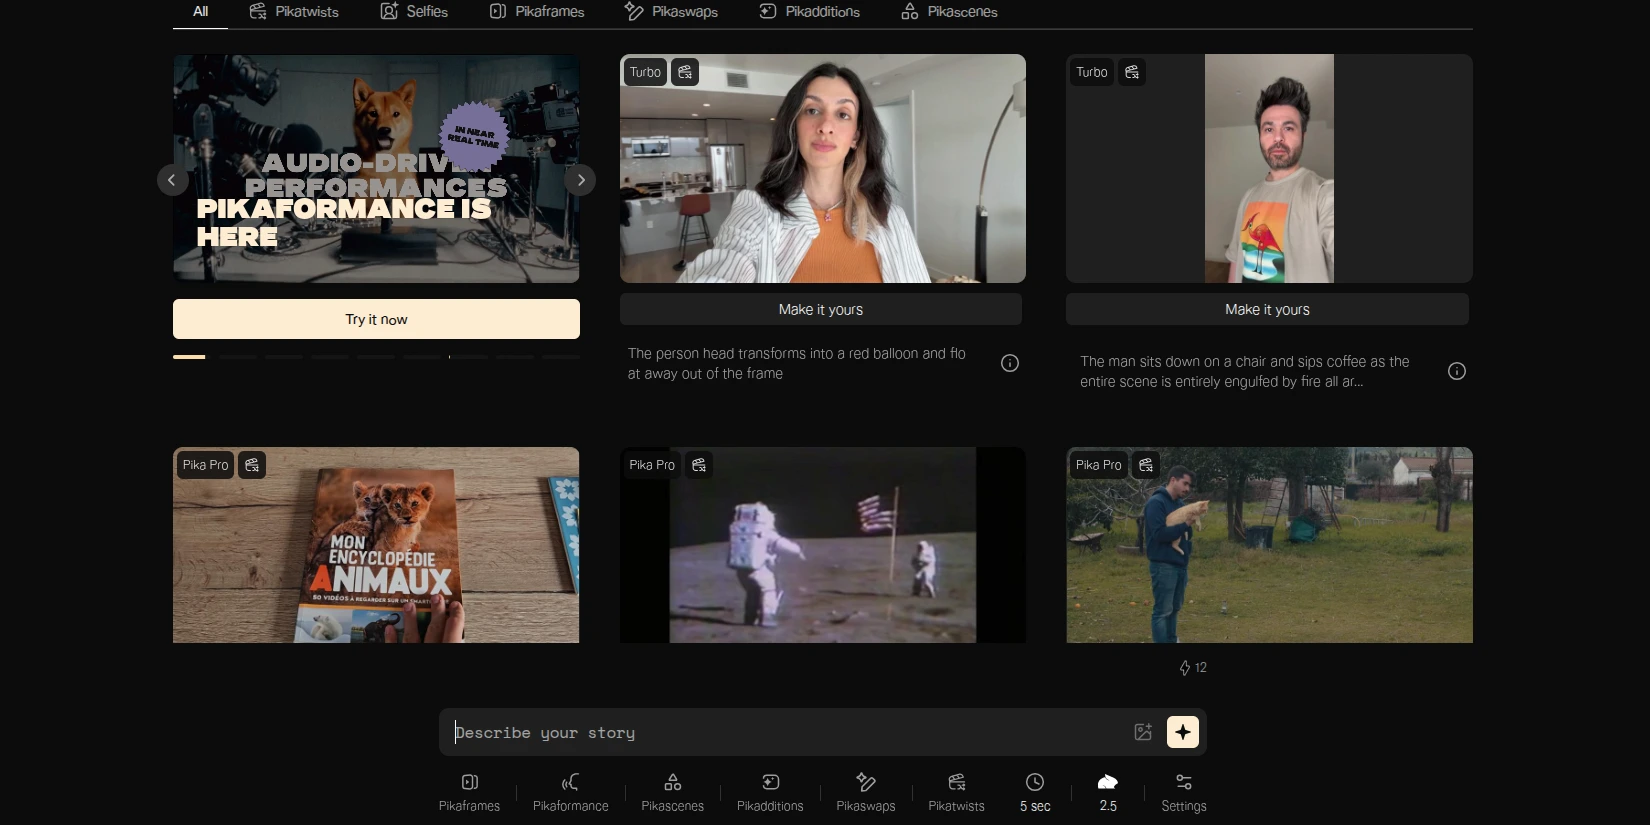Show info for the coffee fire prompt
Viewport: 1650px width, 825px height.
coord(1456,371)
